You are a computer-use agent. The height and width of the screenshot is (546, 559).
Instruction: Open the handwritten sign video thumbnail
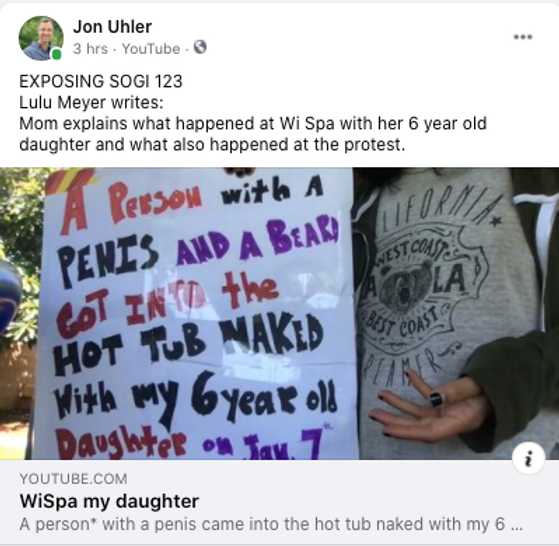click(x=280, y=313)
